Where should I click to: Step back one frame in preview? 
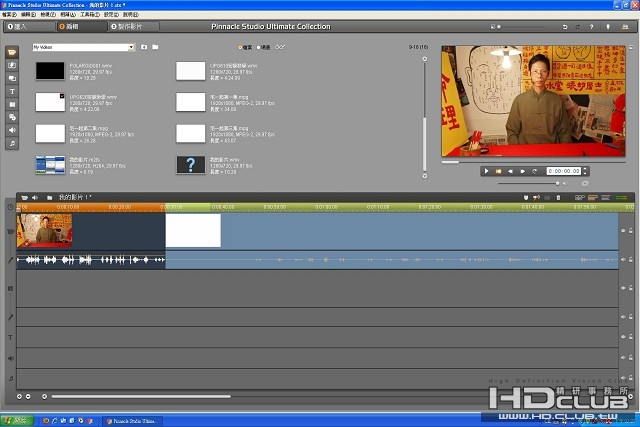pos(510,171)
